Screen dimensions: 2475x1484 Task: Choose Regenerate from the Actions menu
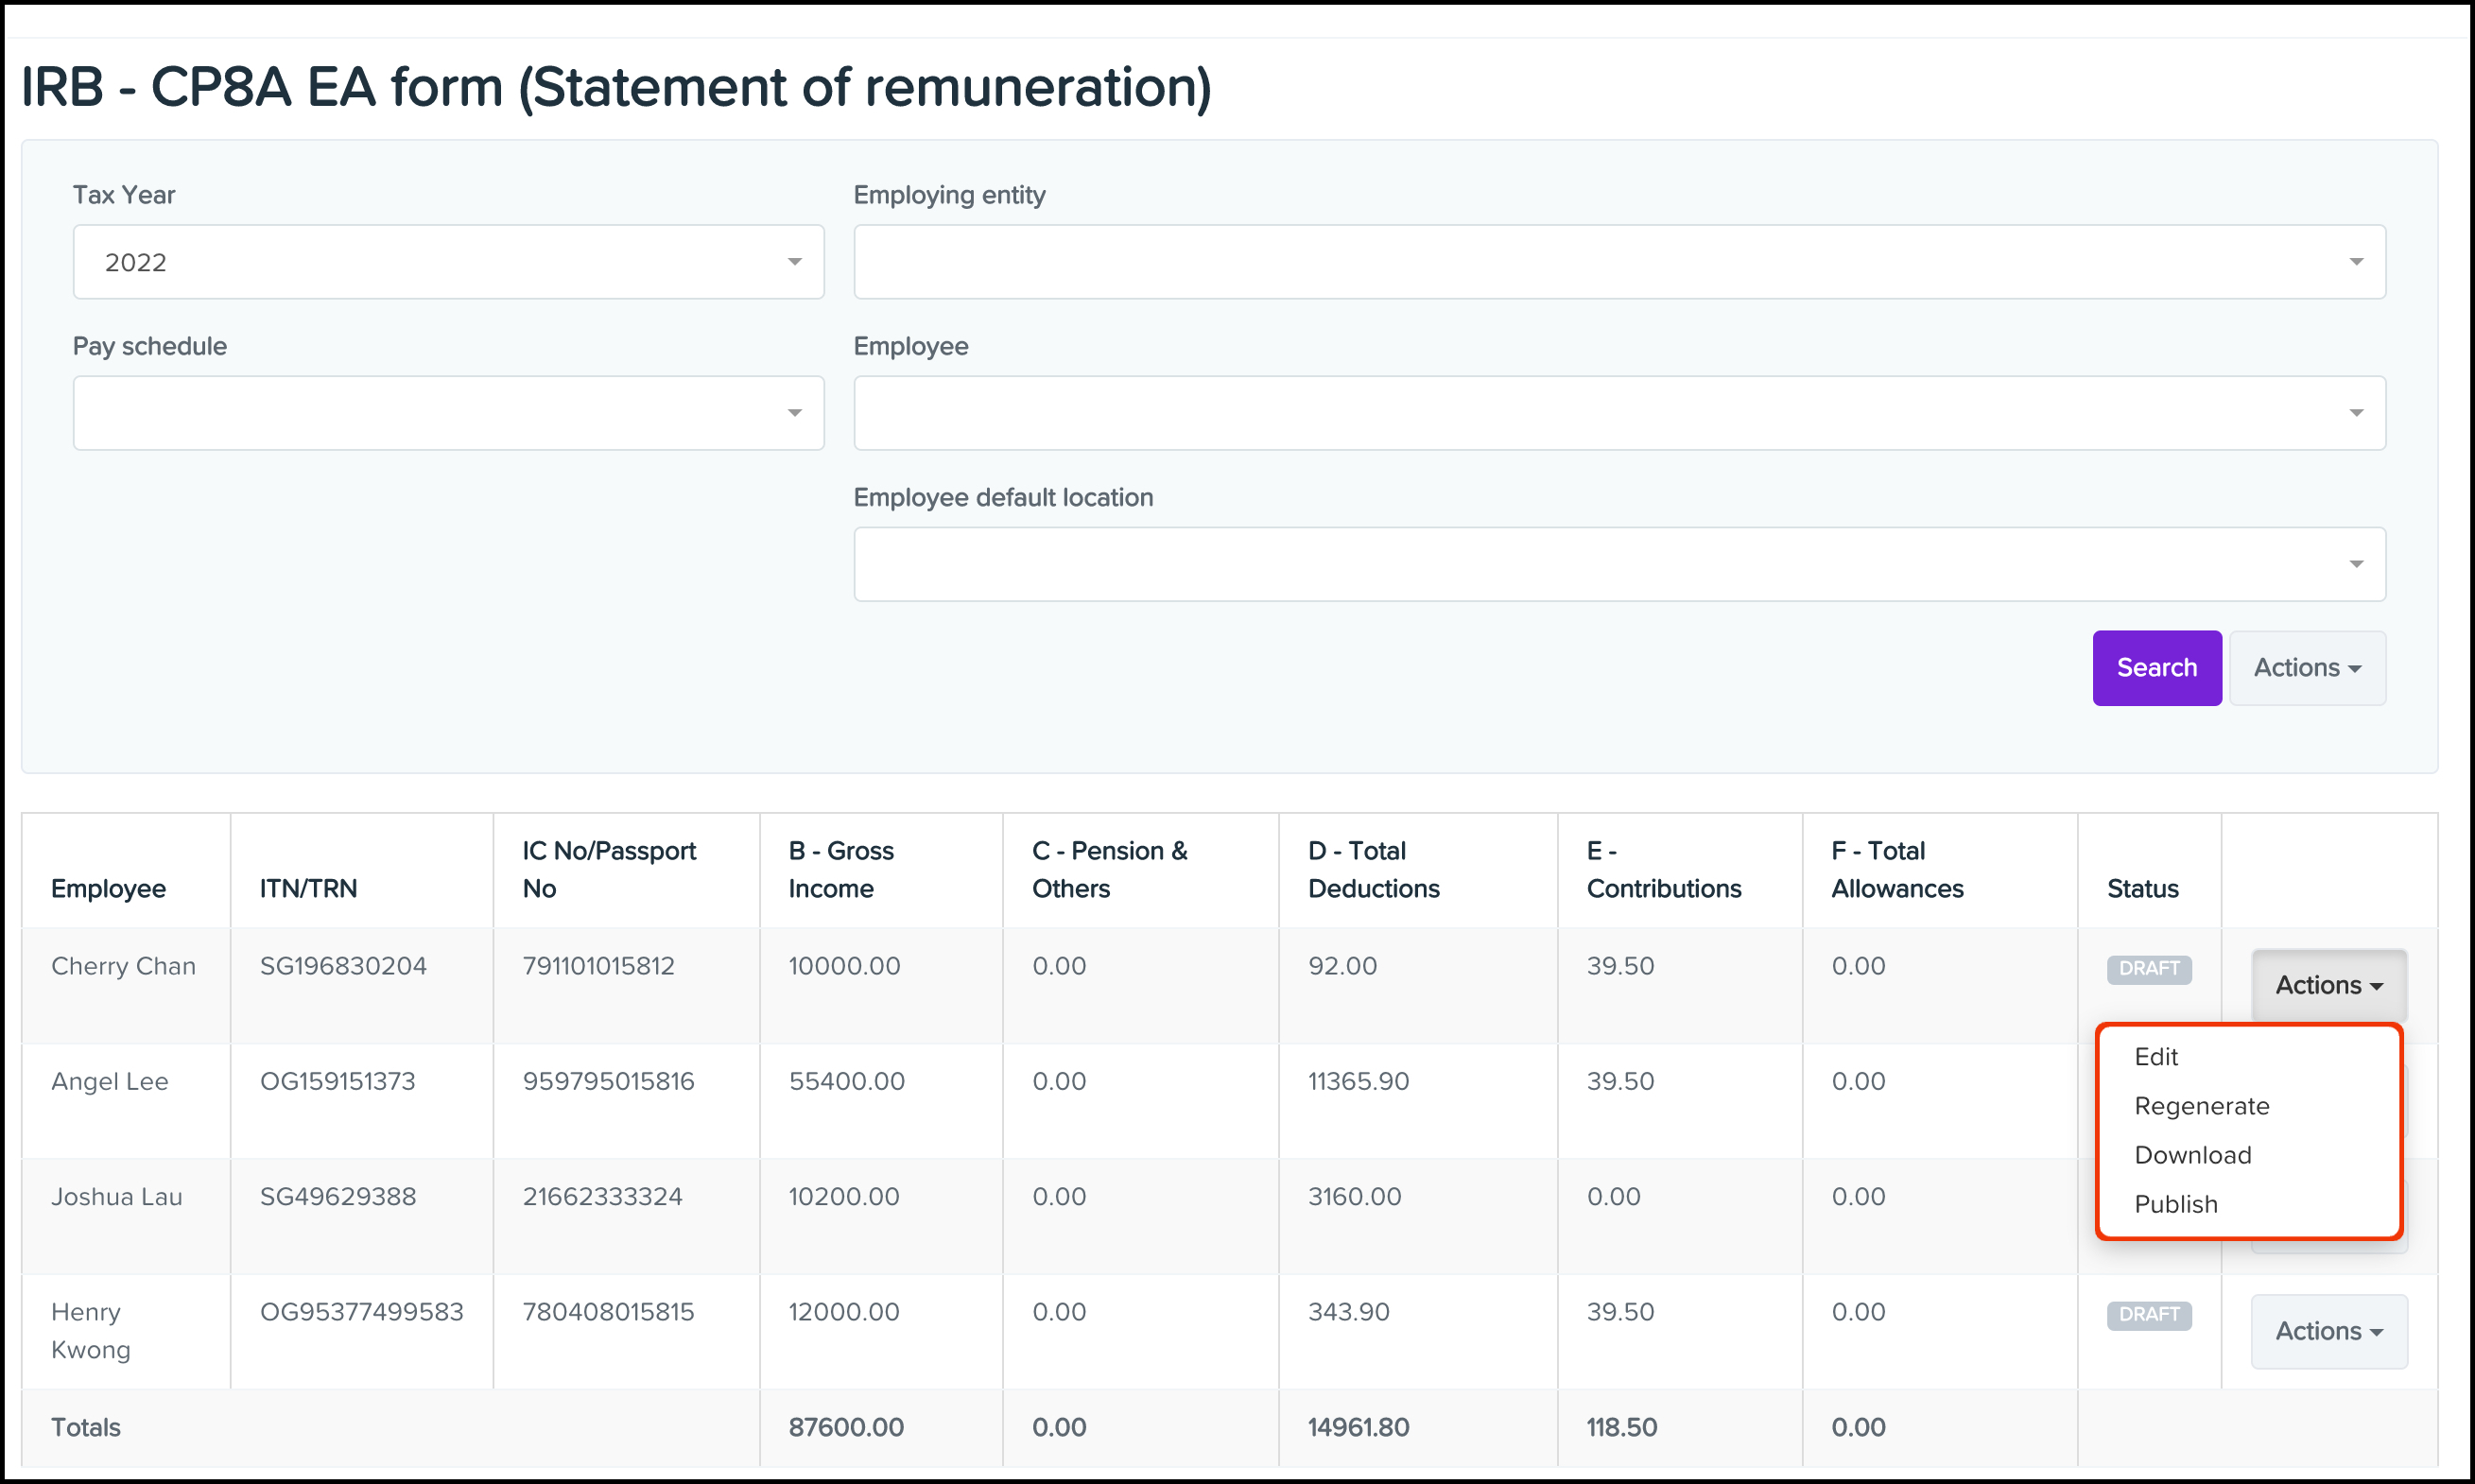(2202, 1106)
